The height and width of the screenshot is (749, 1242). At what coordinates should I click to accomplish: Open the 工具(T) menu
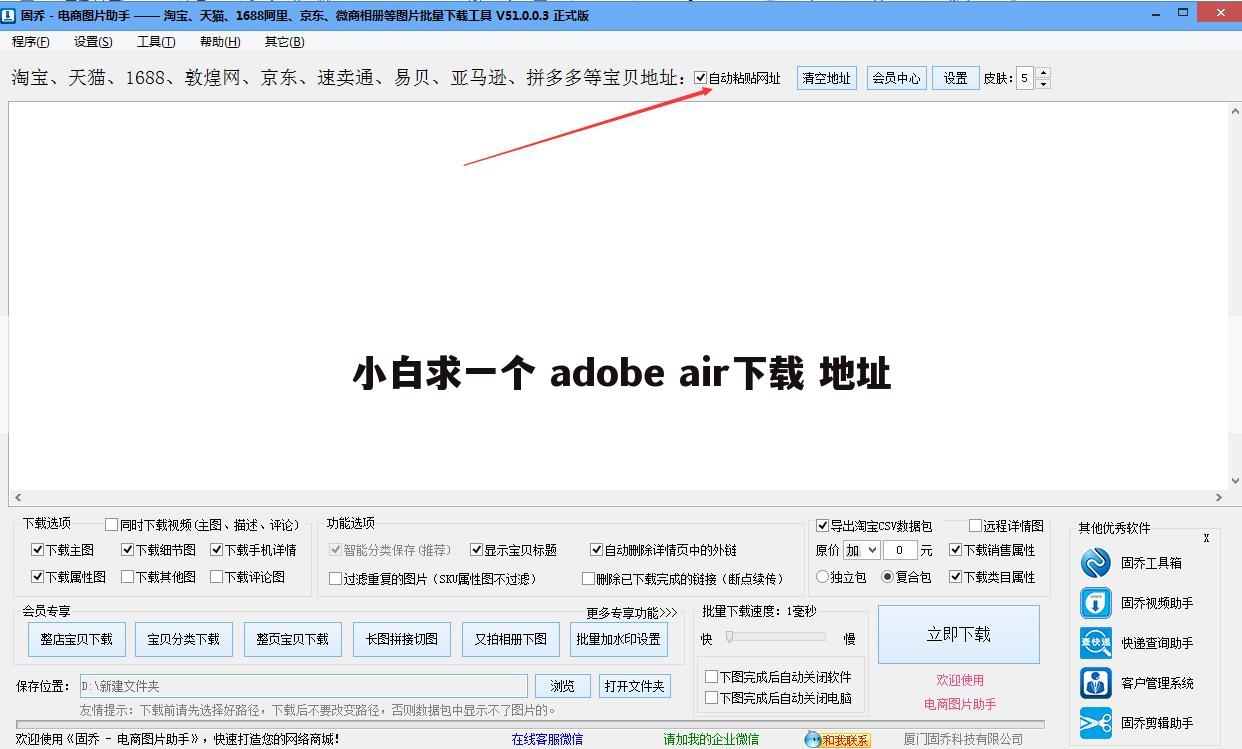point(156,42)
